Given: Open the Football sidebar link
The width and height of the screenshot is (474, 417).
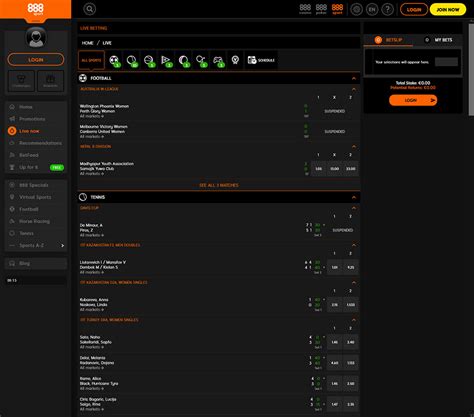Looking at the screenshot, I should [x=29, y=209].
